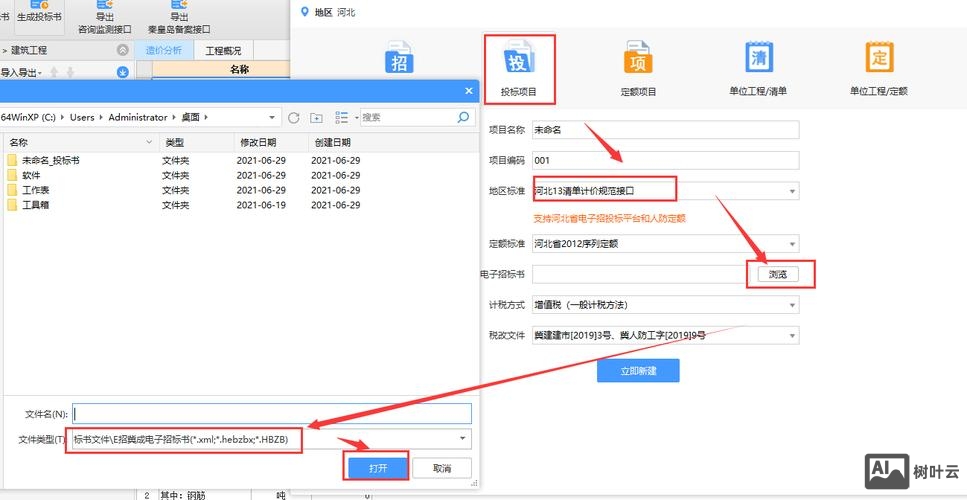Open the view mode dropdown arrow
Image resolution: width=967 pixels, height=500 pixels.
356,118
